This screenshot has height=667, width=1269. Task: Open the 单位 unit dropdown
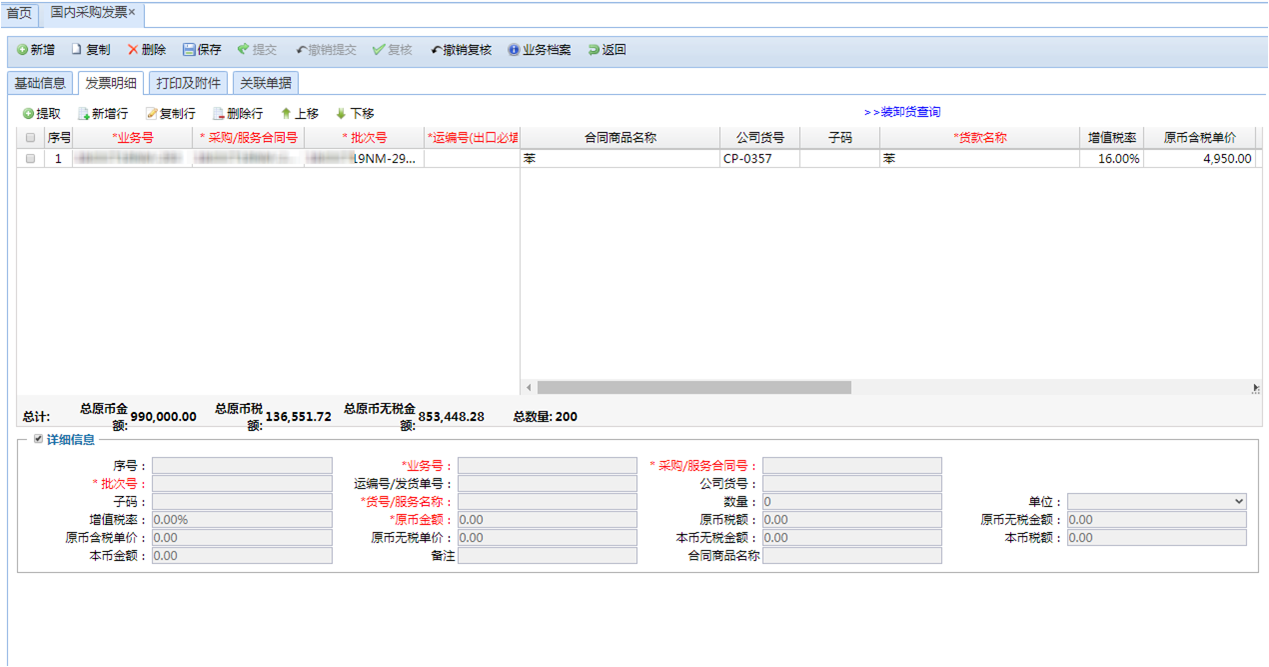(x=1156, y=502)
